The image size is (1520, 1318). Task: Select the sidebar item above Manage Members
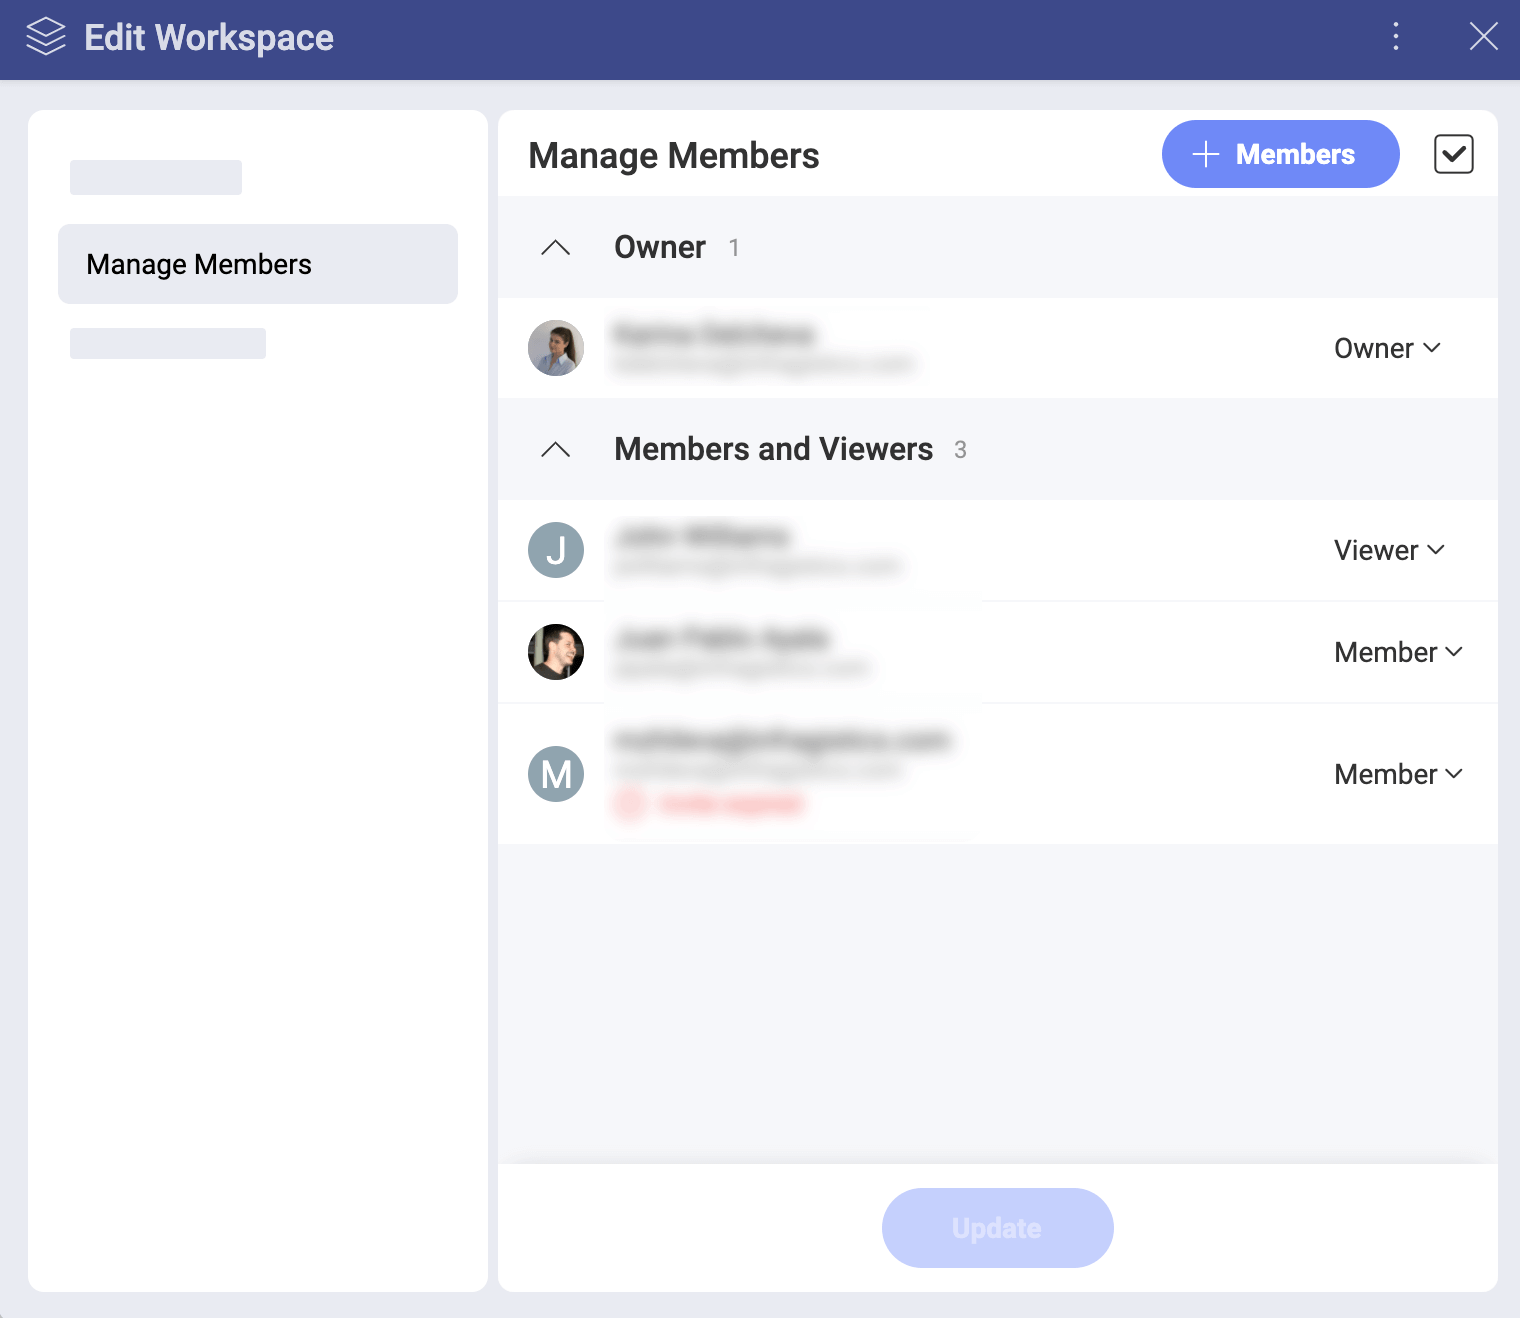click(156, 178)
